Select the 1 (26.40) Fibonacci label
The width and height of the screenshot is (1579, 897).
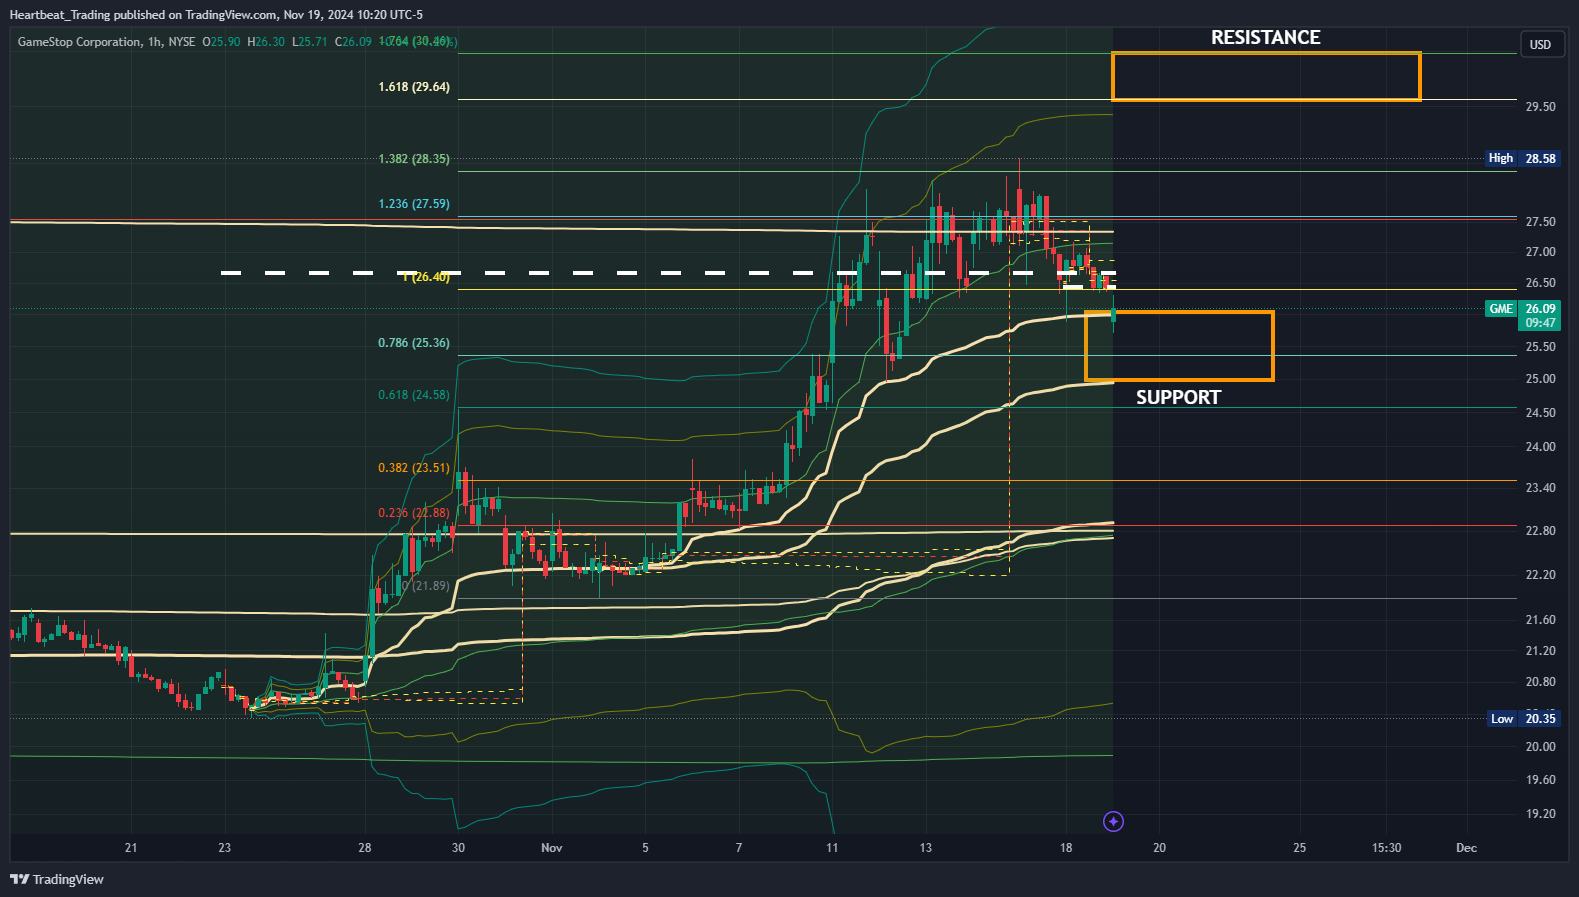coord(426,277)
